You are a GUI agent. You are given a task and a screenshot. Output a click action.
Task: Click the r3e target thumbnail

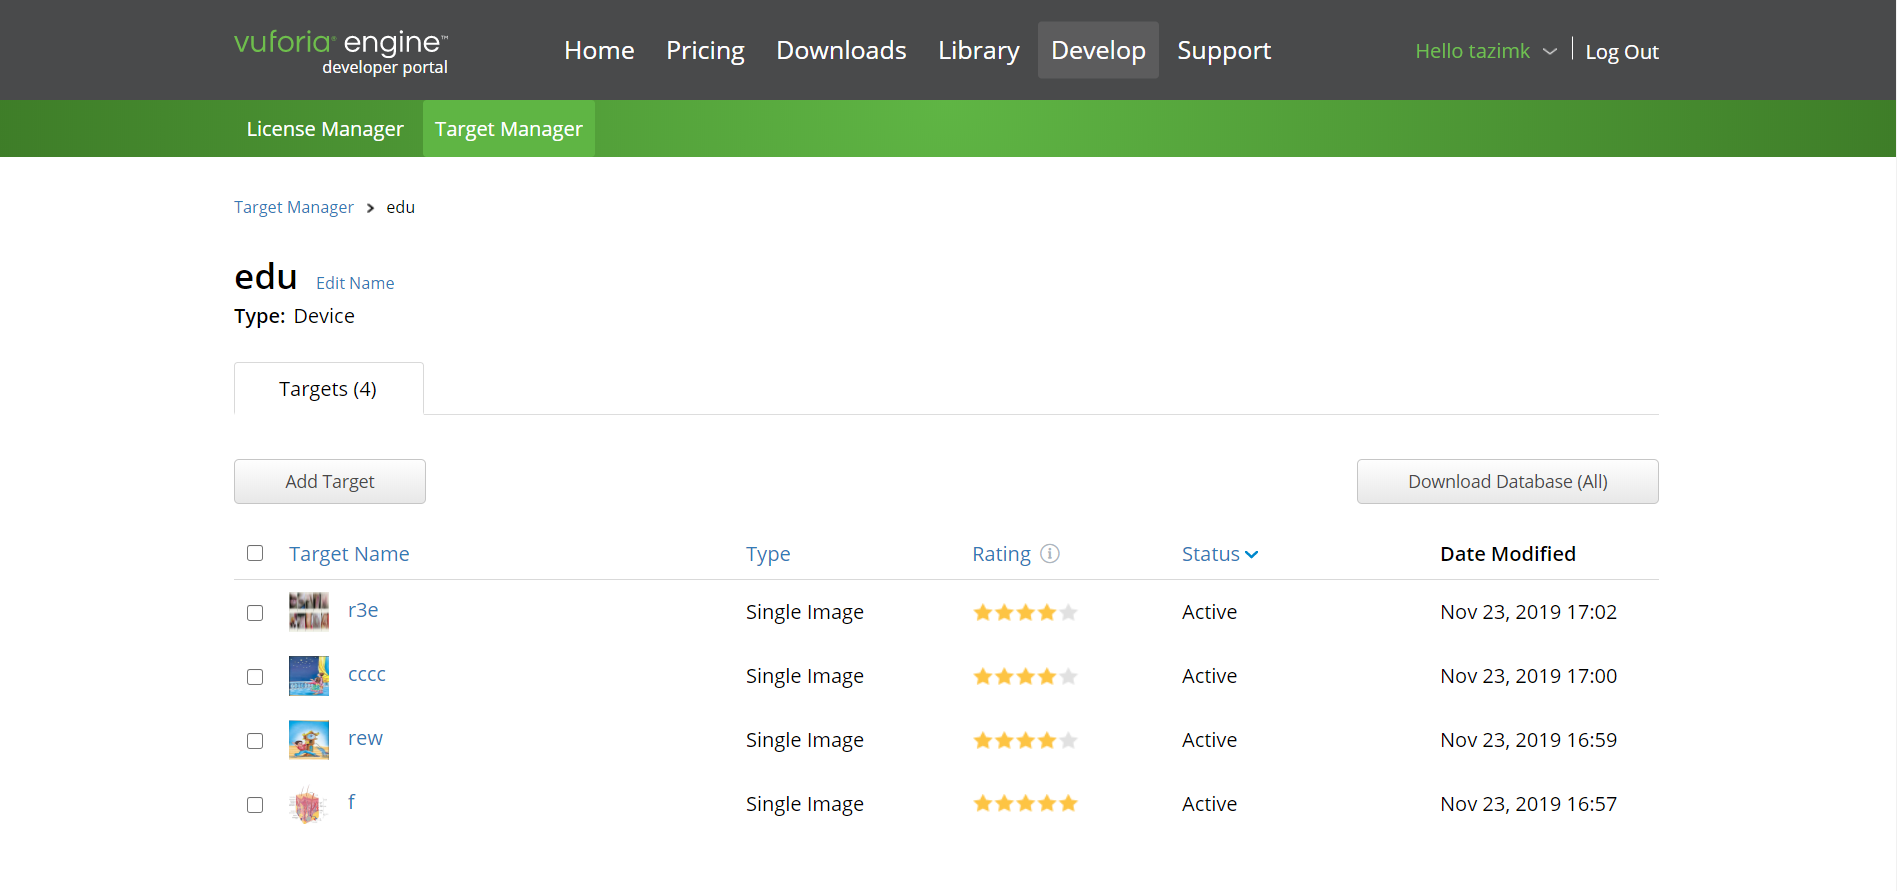[x=309, y=611]
